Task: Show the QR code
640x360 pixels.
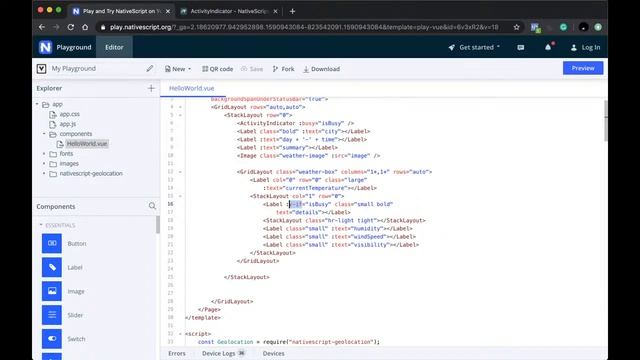Action: [x=218, y=69]
